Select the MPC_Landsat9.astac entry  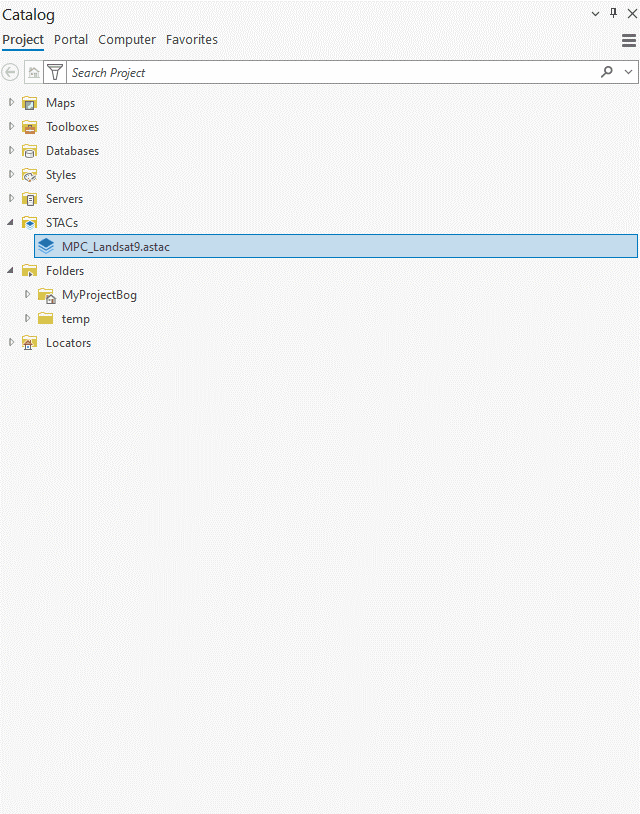pos(336,246)
